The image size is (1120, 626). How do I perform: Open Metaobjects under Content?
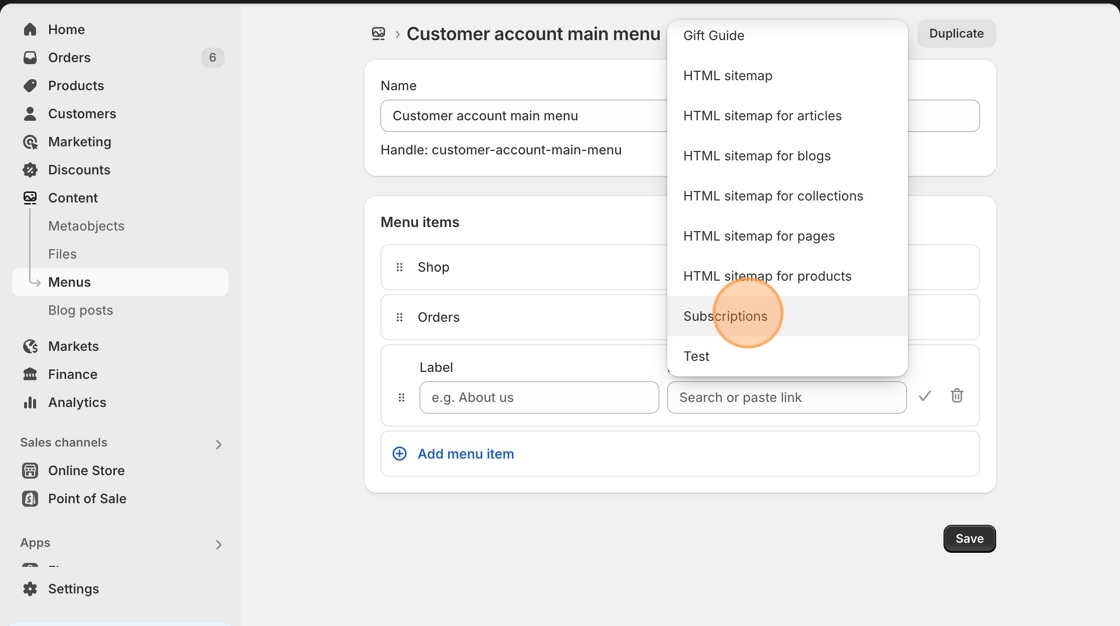tap(86, 226)
